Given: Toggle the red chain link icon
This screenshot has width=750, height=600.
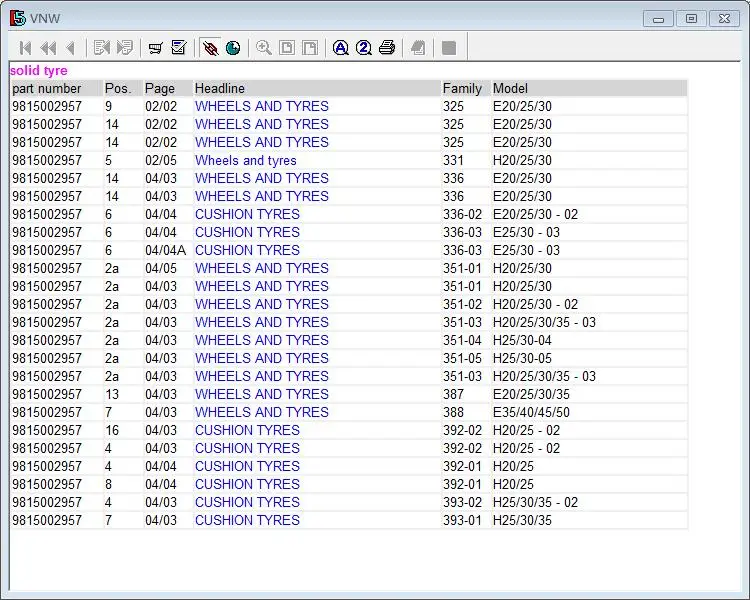Looking at the screenshot, I should (210, 48).
